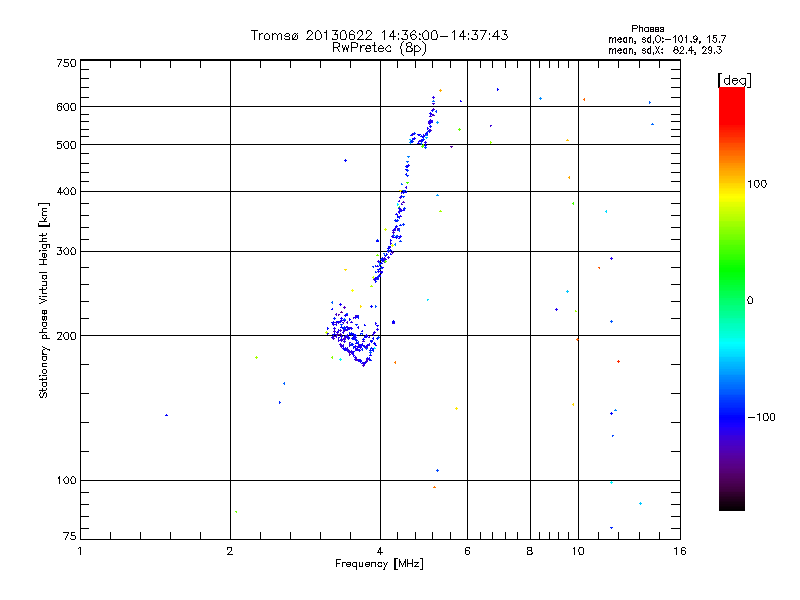Click the y-axis tick label '500'
The width and height of the screenshot is (800, 600).
tap(66, 145)
